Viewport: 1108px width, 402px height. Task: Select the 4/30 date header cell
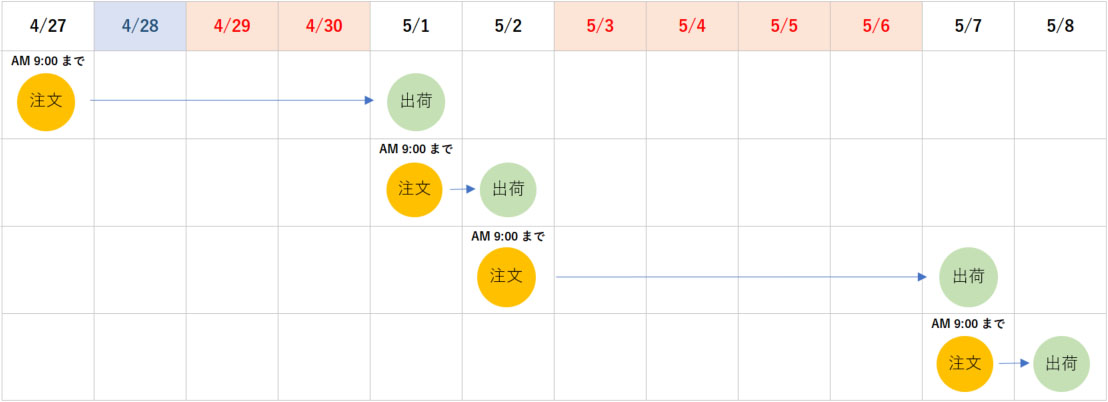tap(324, 26)
